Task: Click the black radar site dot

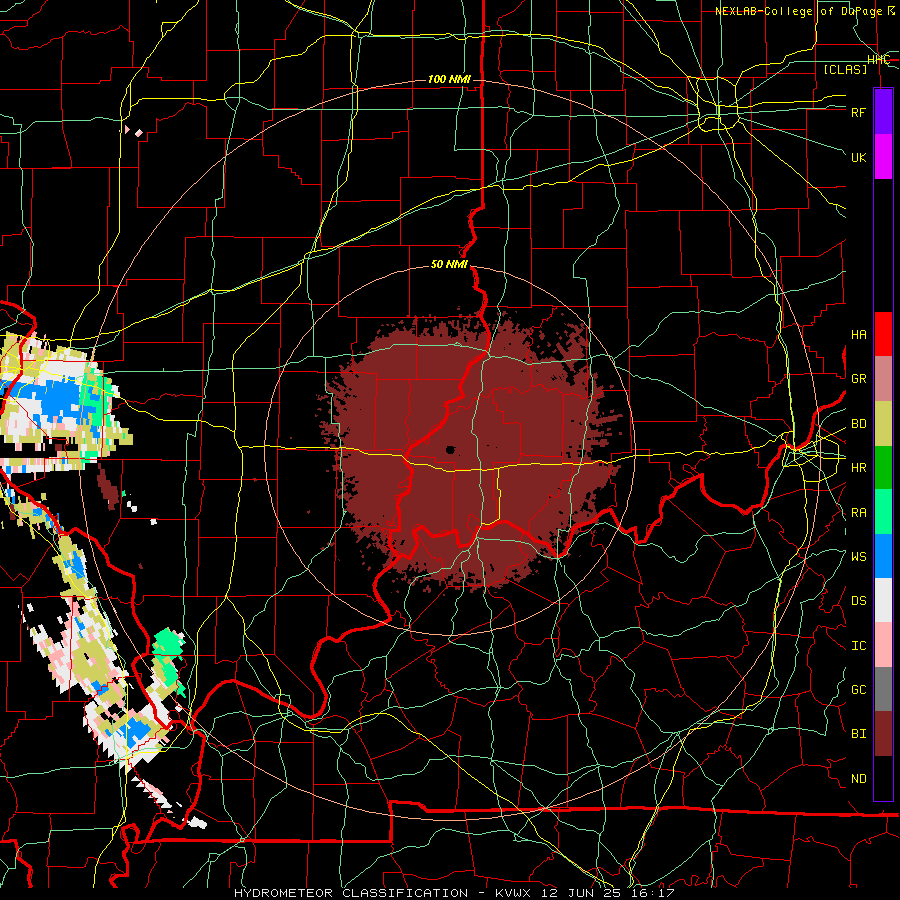Action: [x=451, y=450]
